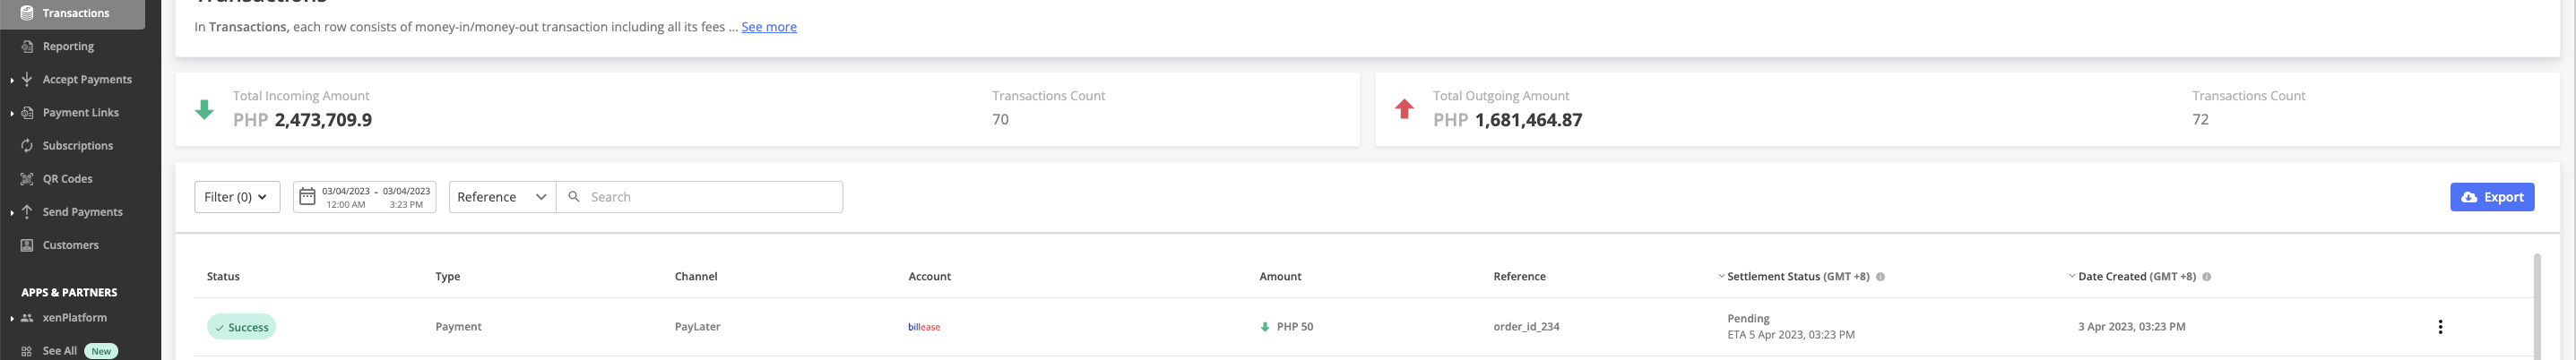2576x360 pixels.
Task: Expand the Payment Links sidebar section
Action: tap(12, 113)
